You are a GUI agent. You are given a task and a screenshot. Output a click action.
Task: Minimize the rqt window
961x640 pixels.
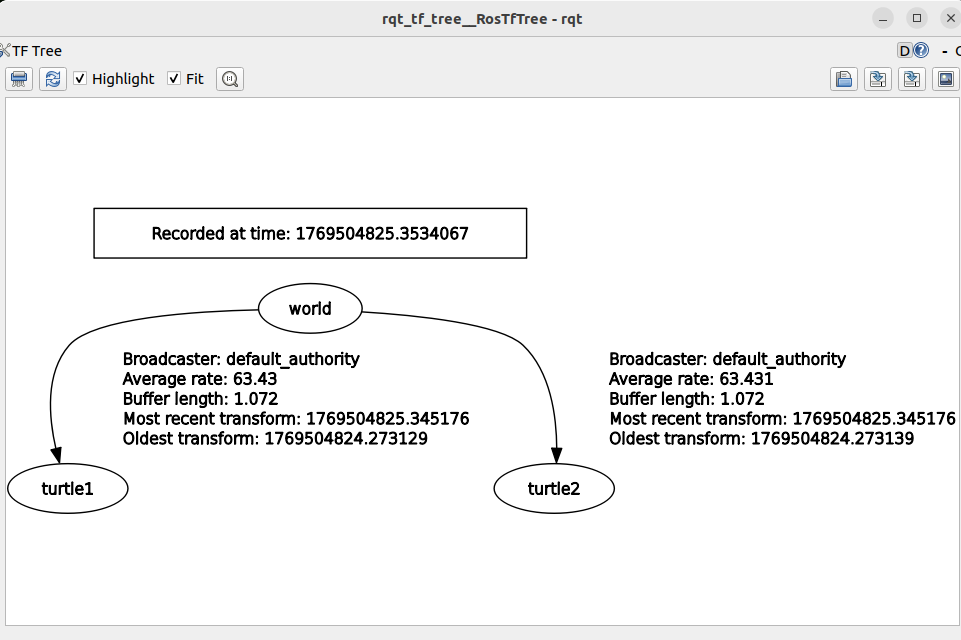883,18
